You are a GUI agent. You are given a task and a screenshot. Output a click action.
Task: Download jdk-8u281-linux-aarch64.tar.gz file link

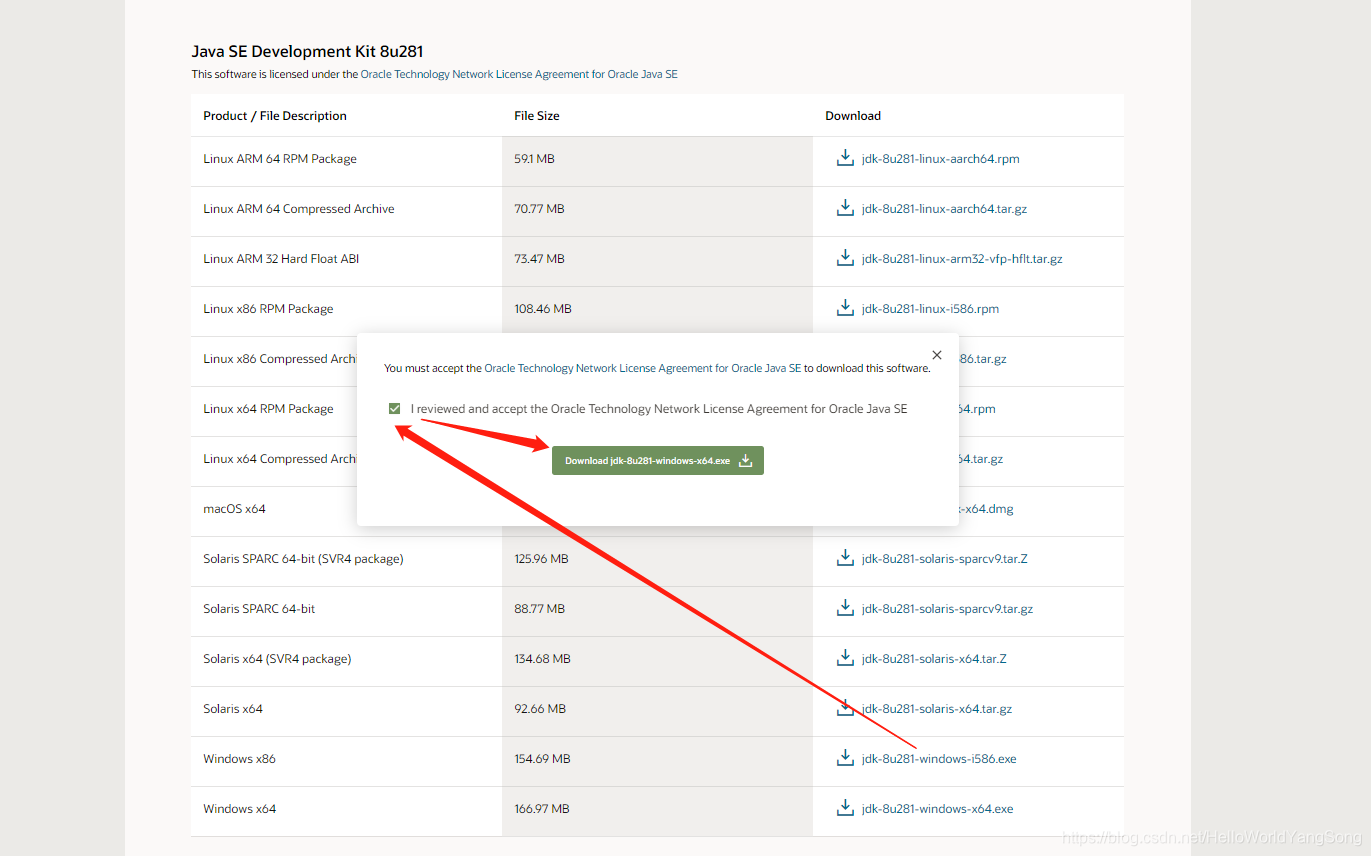coord(944,209)
